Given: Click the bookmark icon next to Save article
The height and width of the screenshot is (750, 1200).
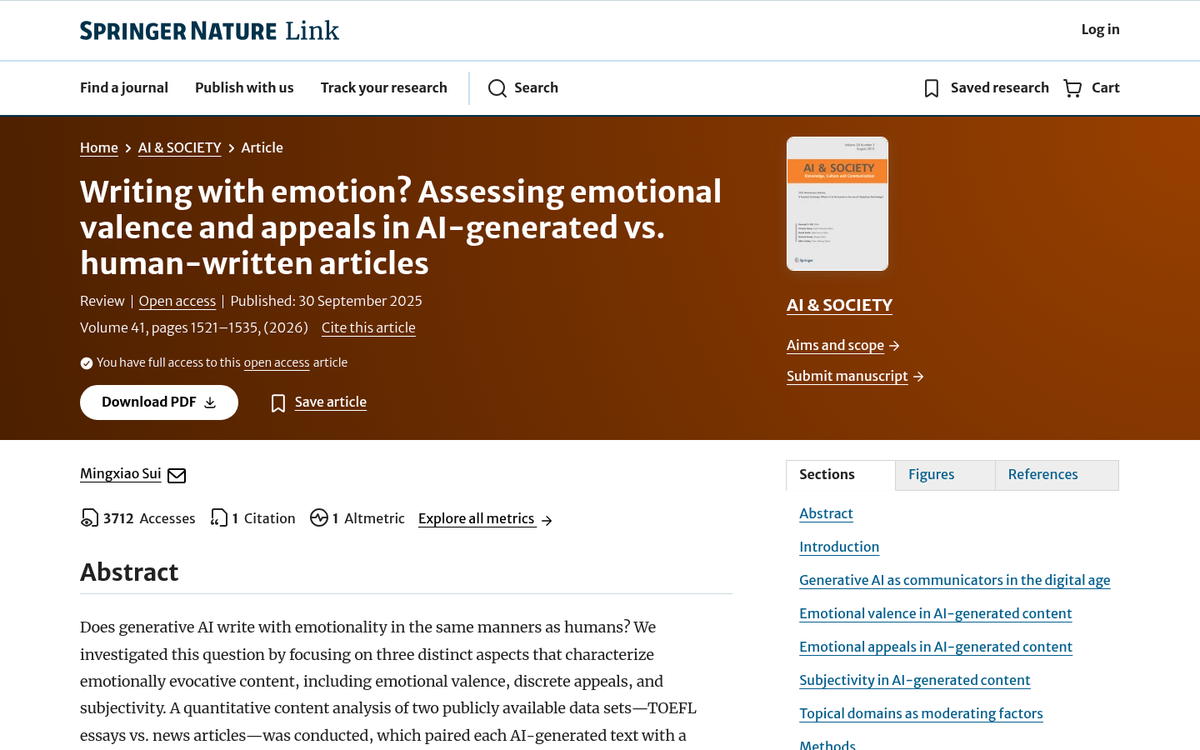Looking at the screenshot, I should point(278,402).
